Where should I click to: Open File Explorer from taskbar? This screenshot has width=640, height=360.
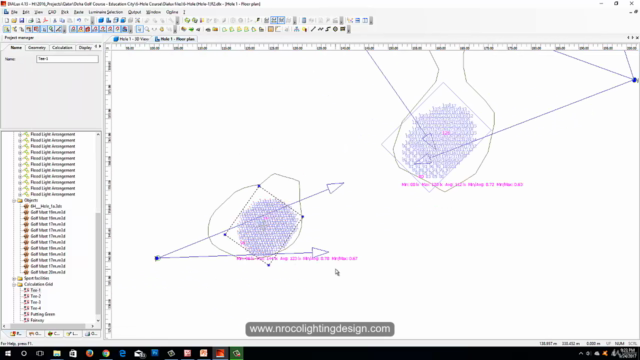click(x=57, y=353)
